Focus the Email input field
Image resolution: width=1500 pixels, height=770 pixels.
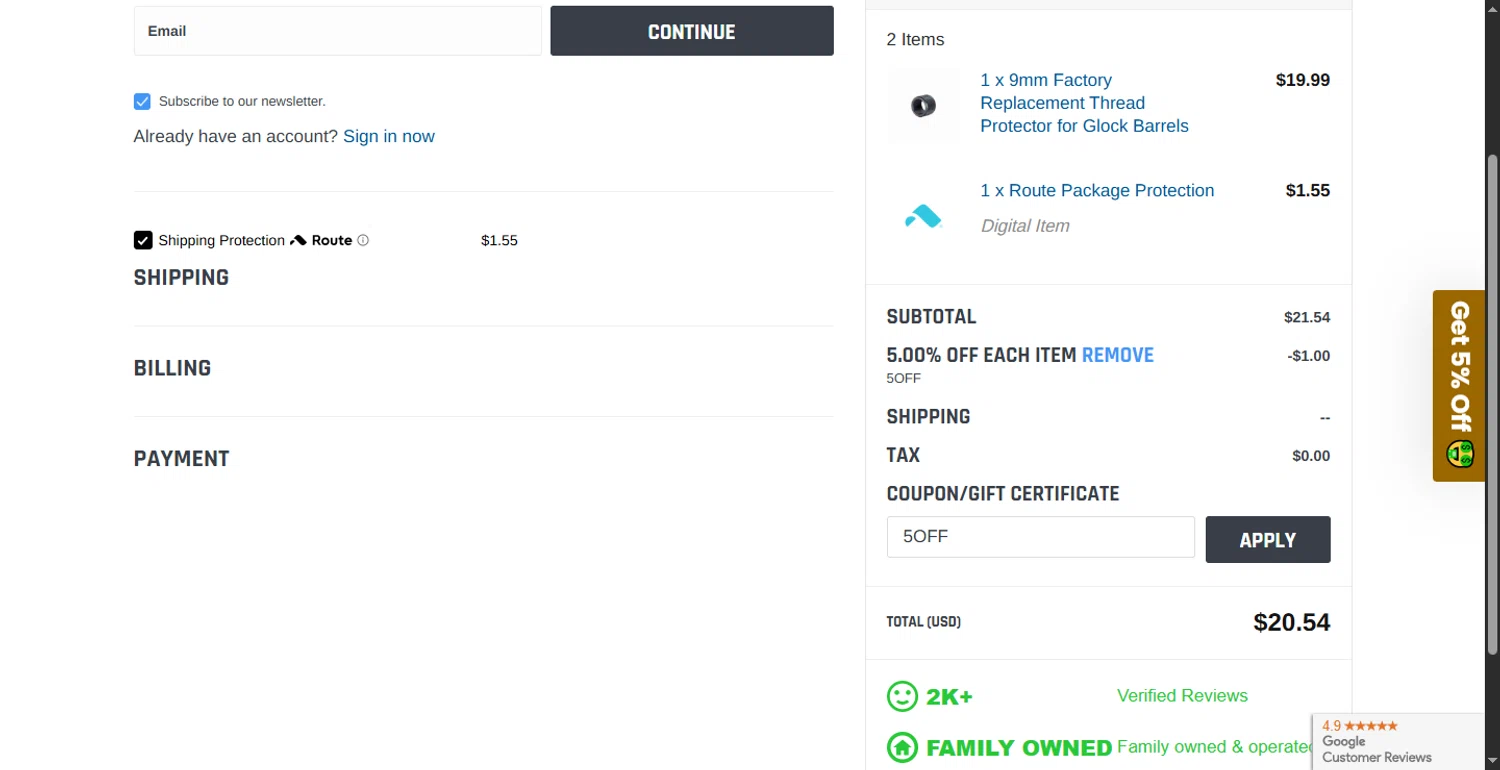click(337, 31)
